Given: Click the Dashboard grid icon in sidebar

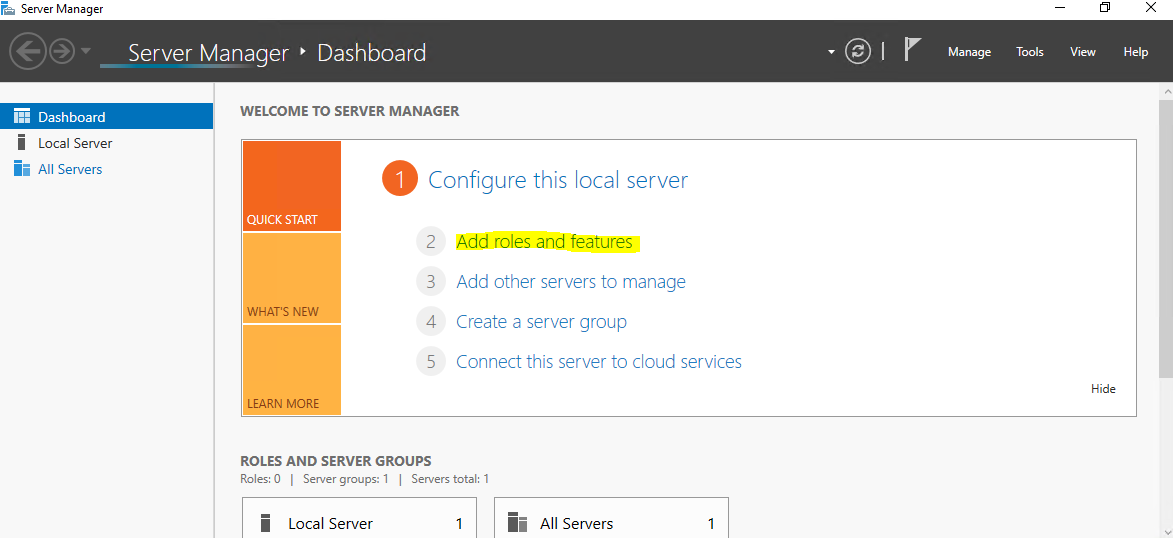Looking at the screenshot, I should click(22, 117).
